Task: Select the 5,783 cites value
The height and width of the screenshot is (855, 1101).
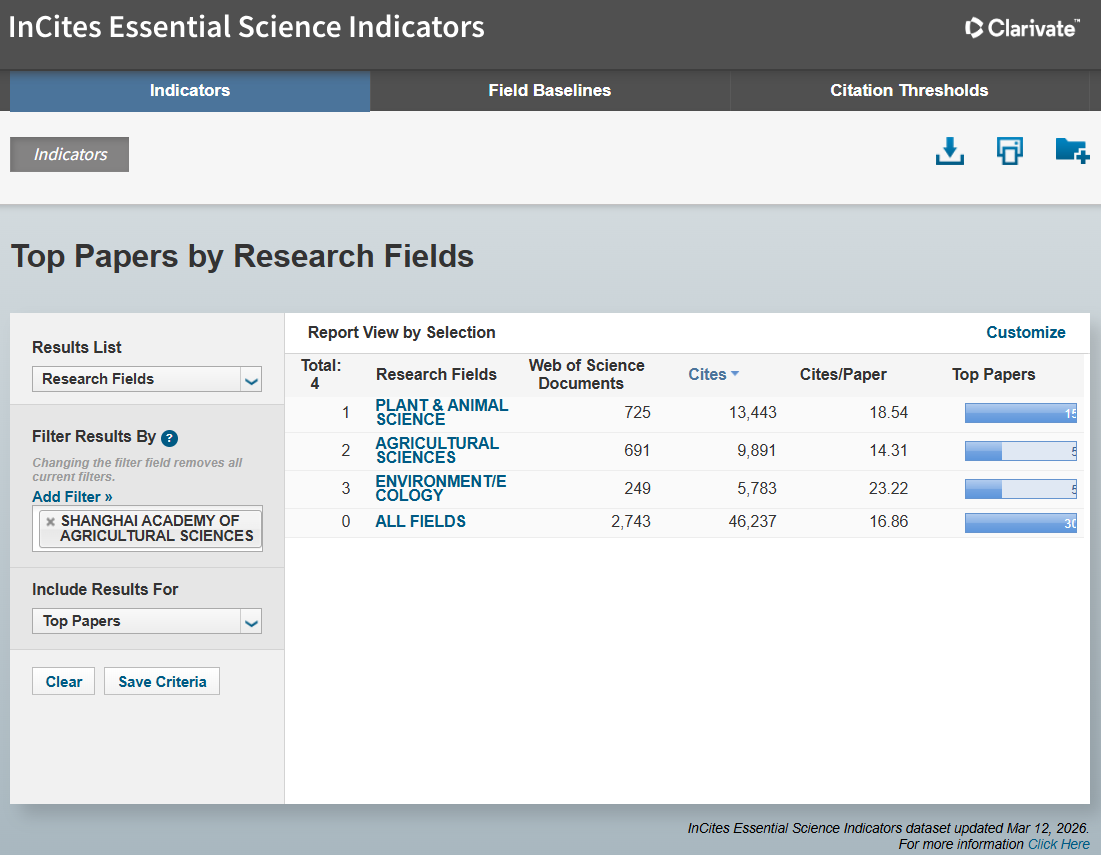Action: click(756, 489)
